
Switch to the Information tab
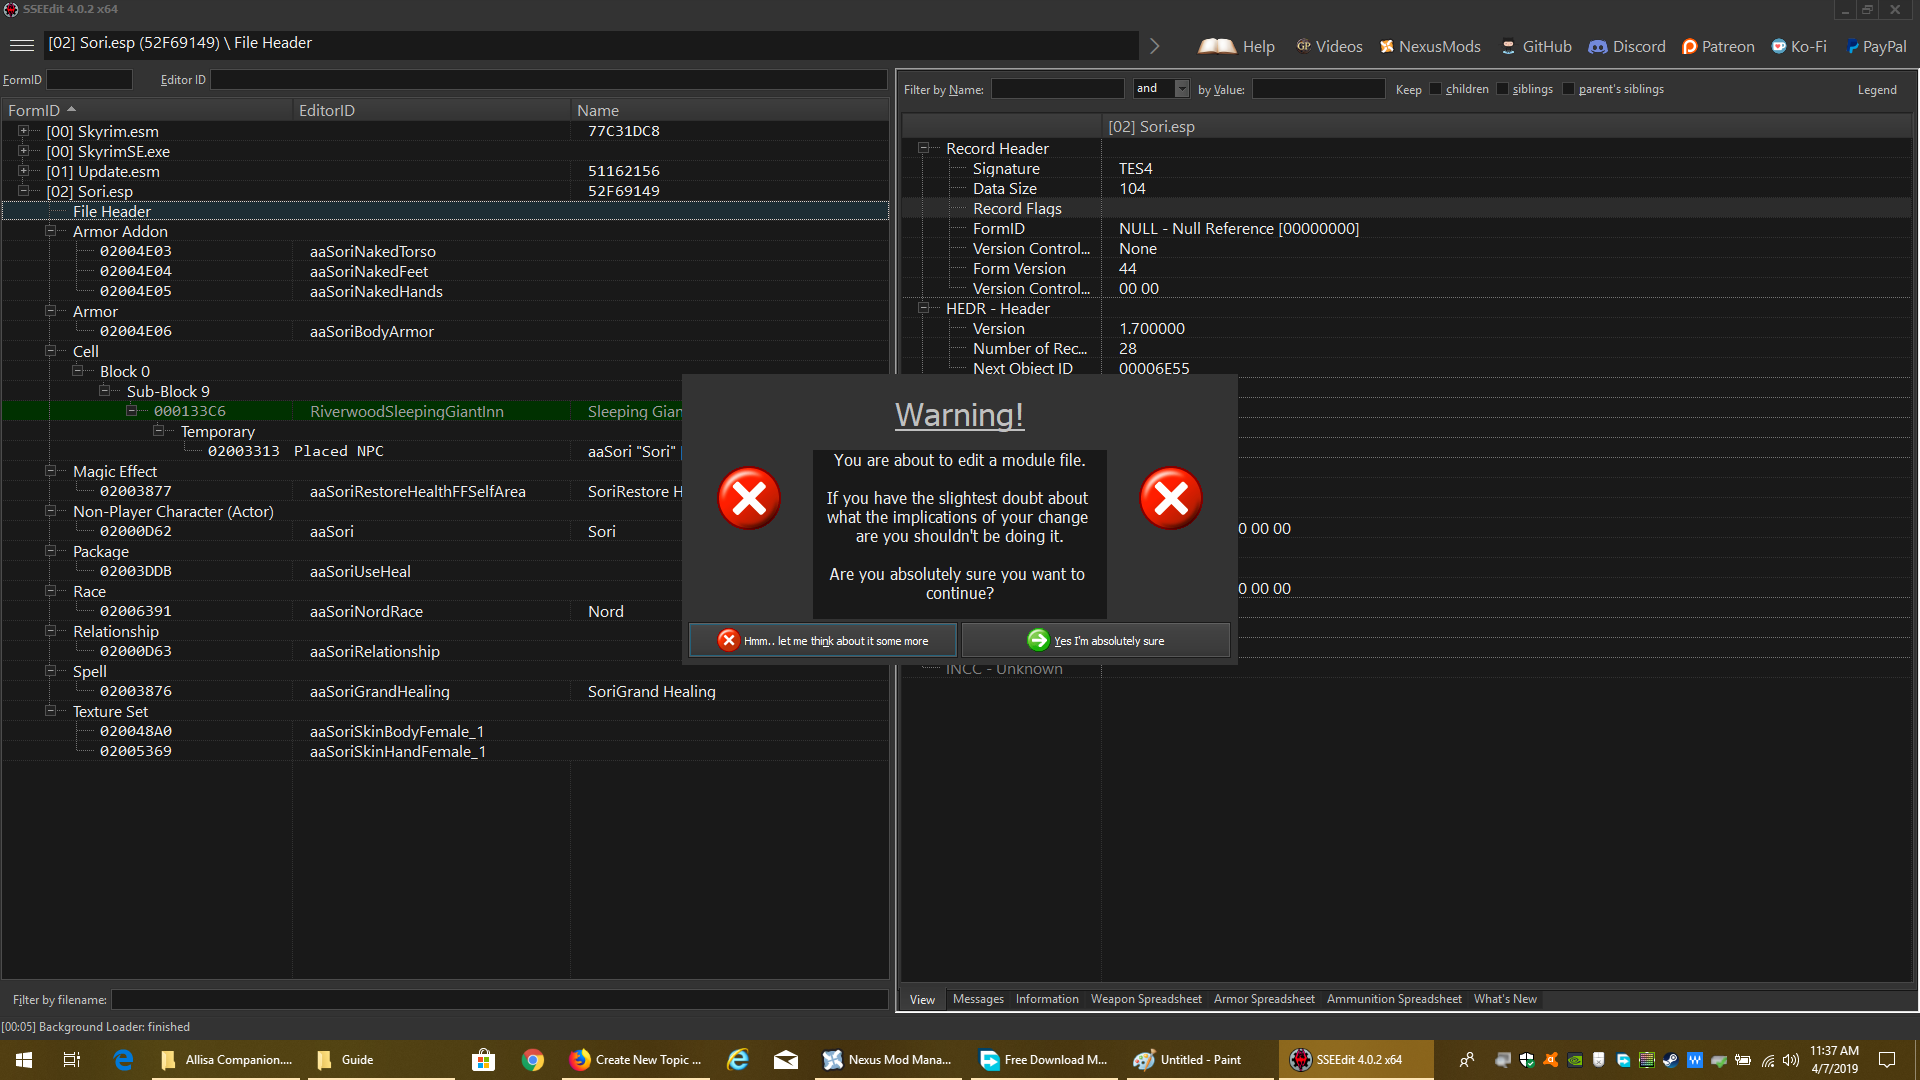1047,999
